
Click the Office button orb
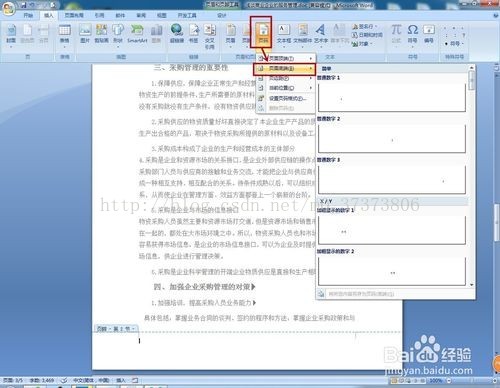[x=9, y=8]
